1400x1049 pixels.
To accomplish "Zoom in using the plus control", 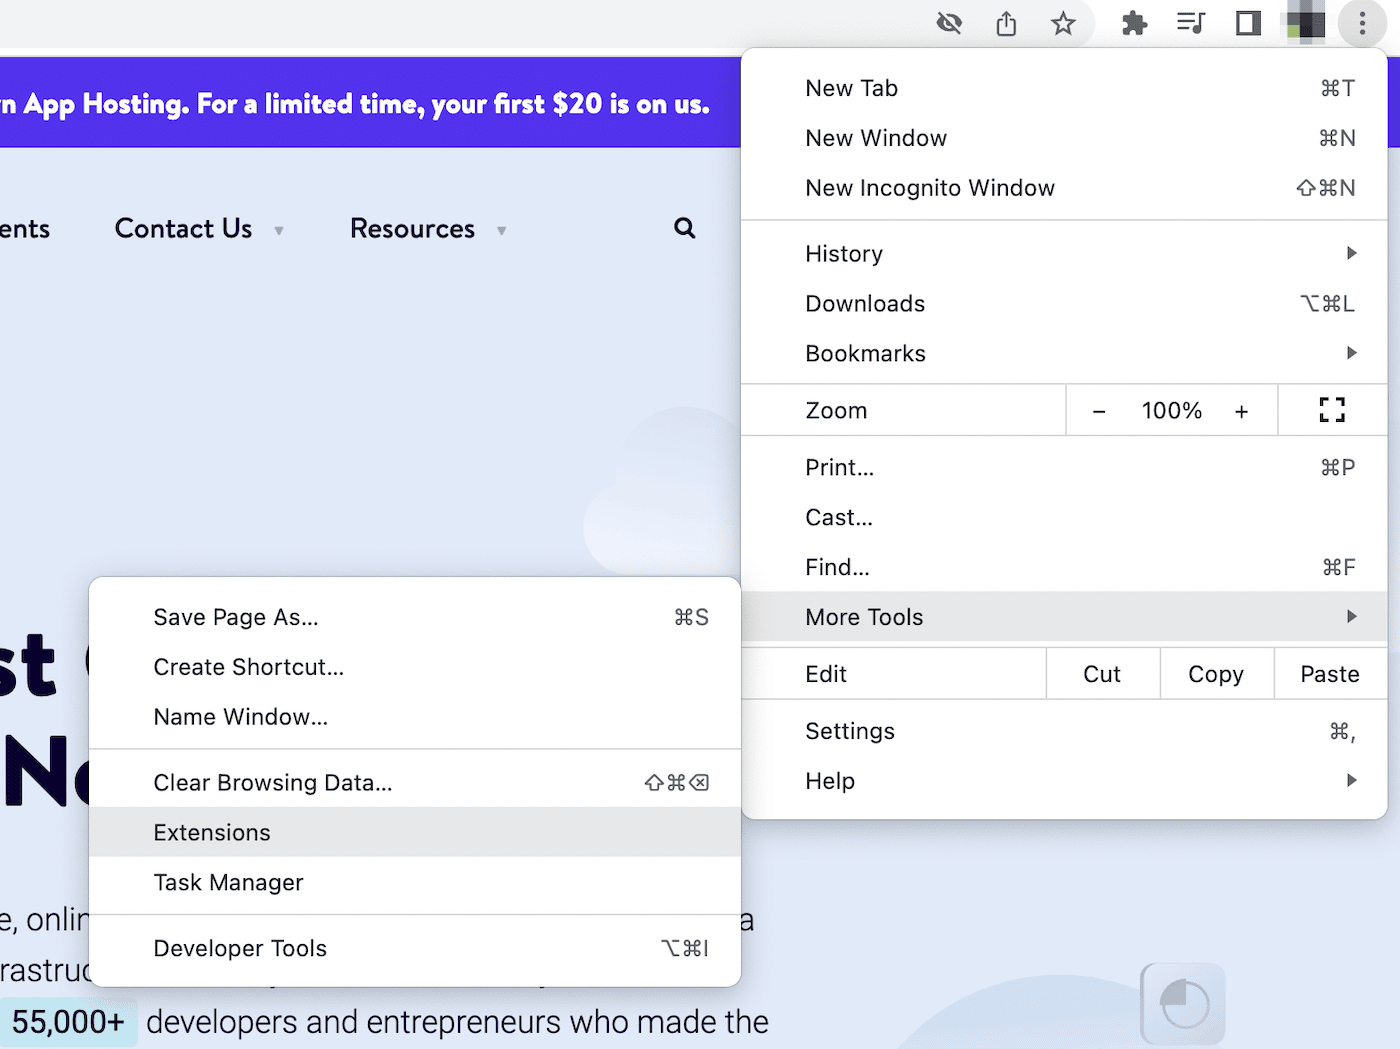I will (1241, 410).
